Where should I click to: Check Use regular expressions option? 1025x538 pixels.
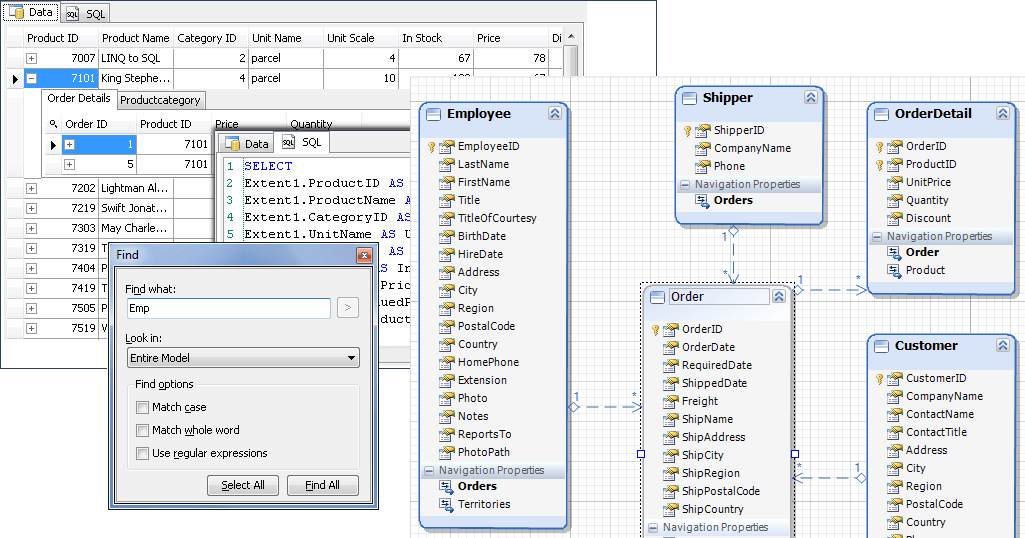142,454
